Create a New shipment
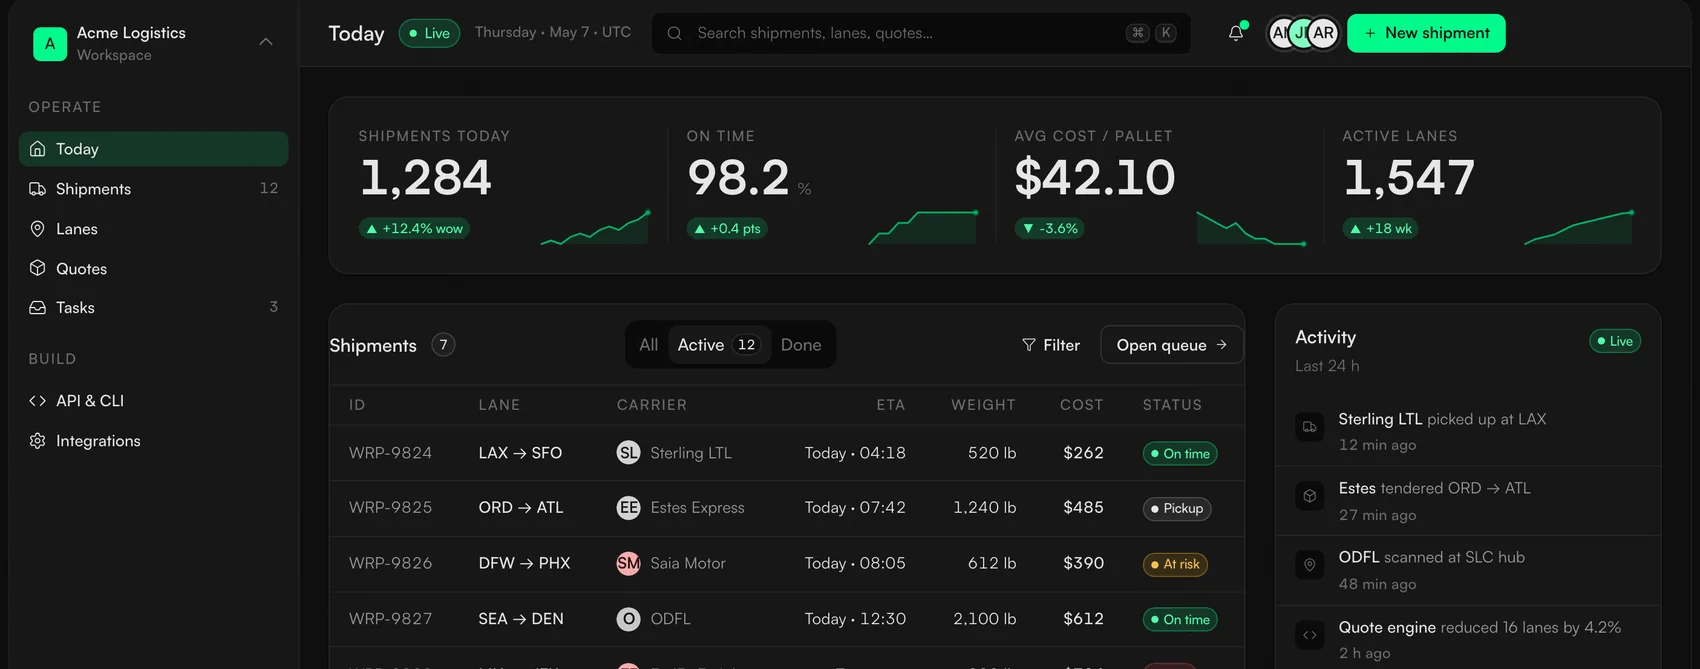The width and height of the screenshot is (1700, 669). click(1426, 33)
